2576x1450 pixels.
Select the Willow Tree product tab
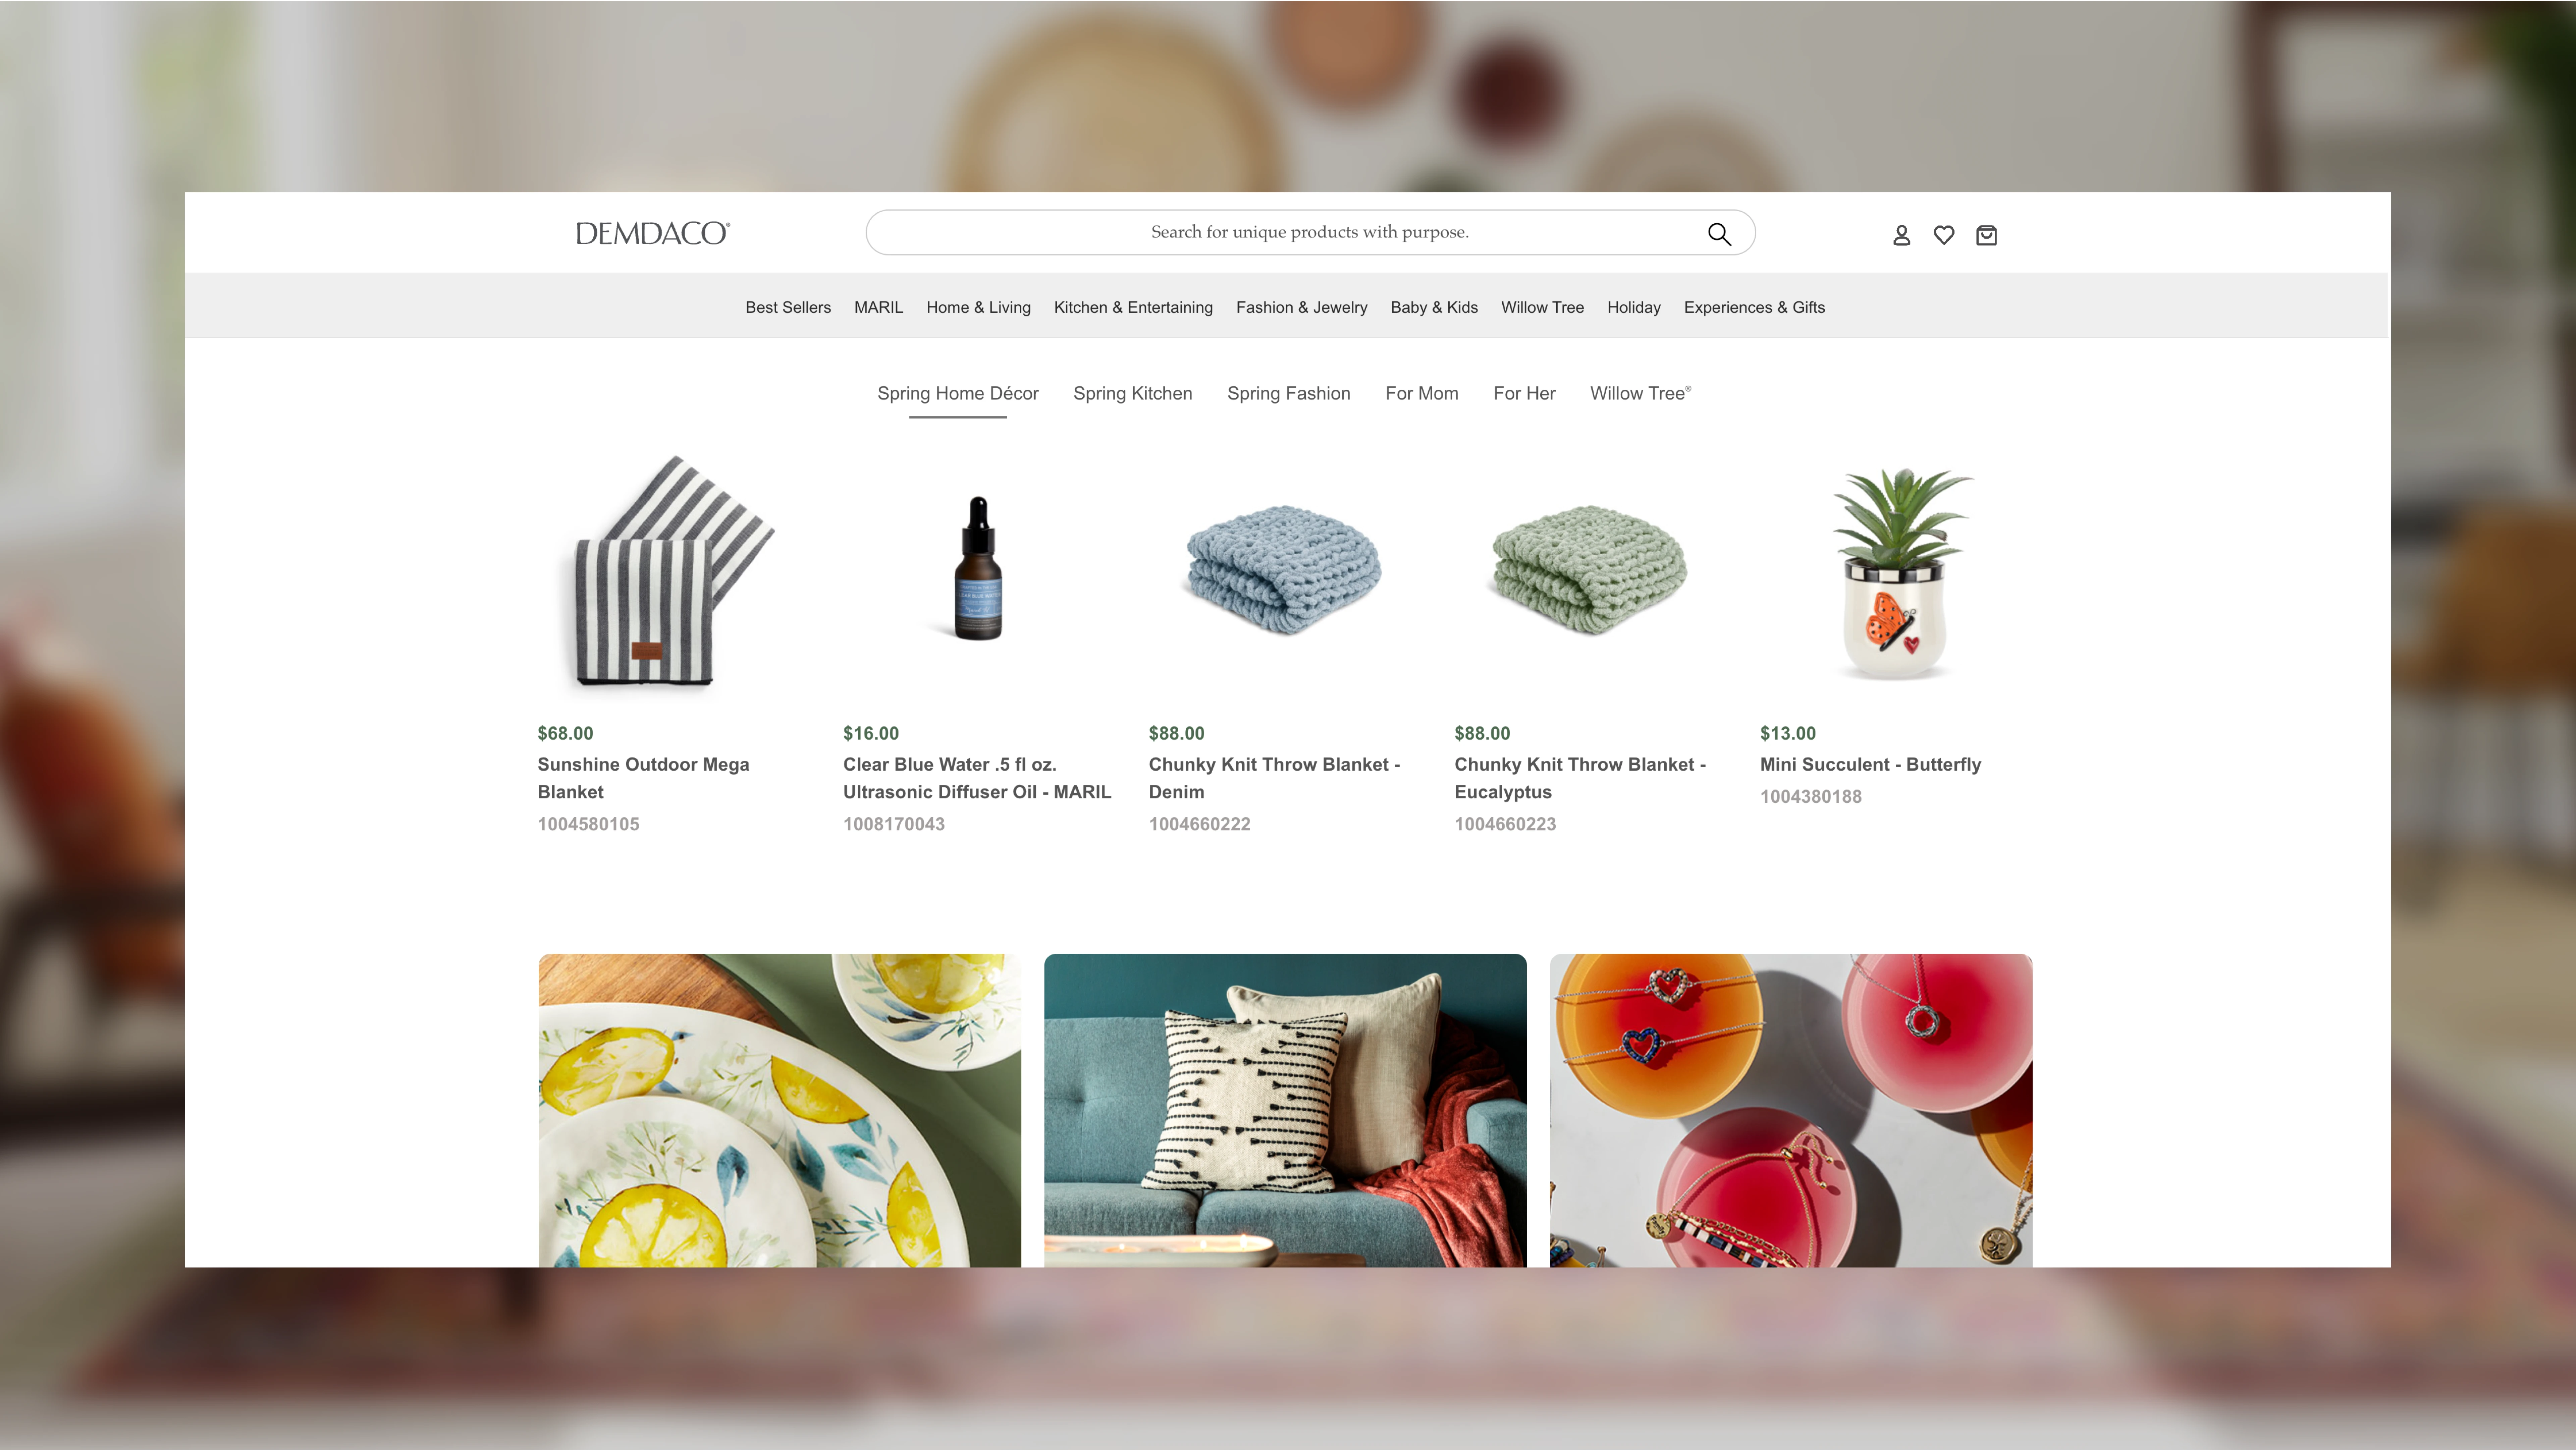[1640, 393]
